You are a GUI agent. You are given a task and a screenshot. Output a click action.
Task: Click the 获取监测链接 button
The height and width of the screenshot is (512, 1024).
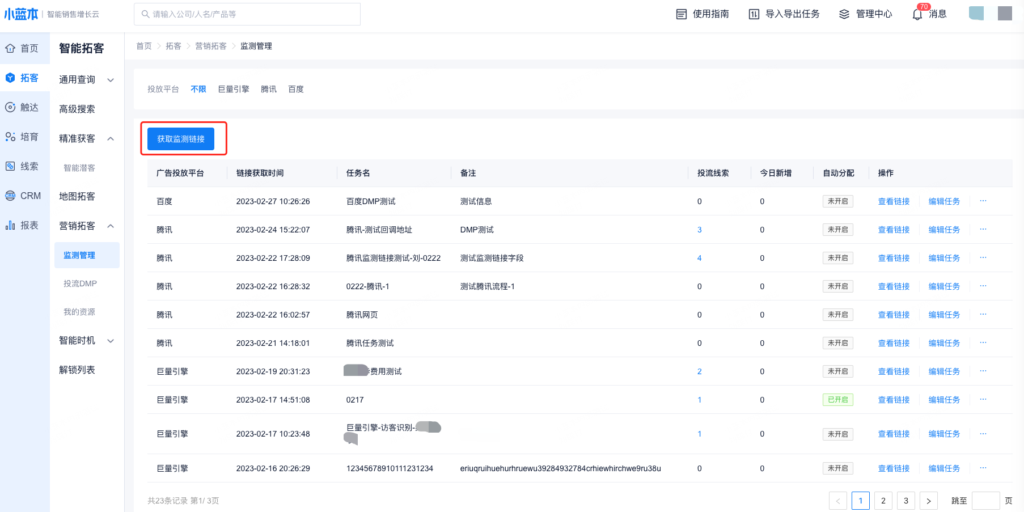click(181, 139)
